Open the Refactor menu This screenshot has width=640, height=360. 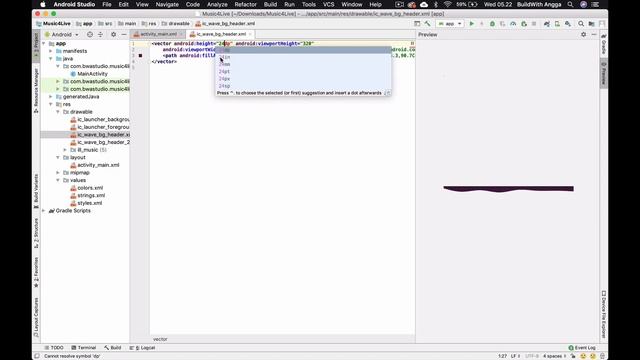tap(245, 4)
